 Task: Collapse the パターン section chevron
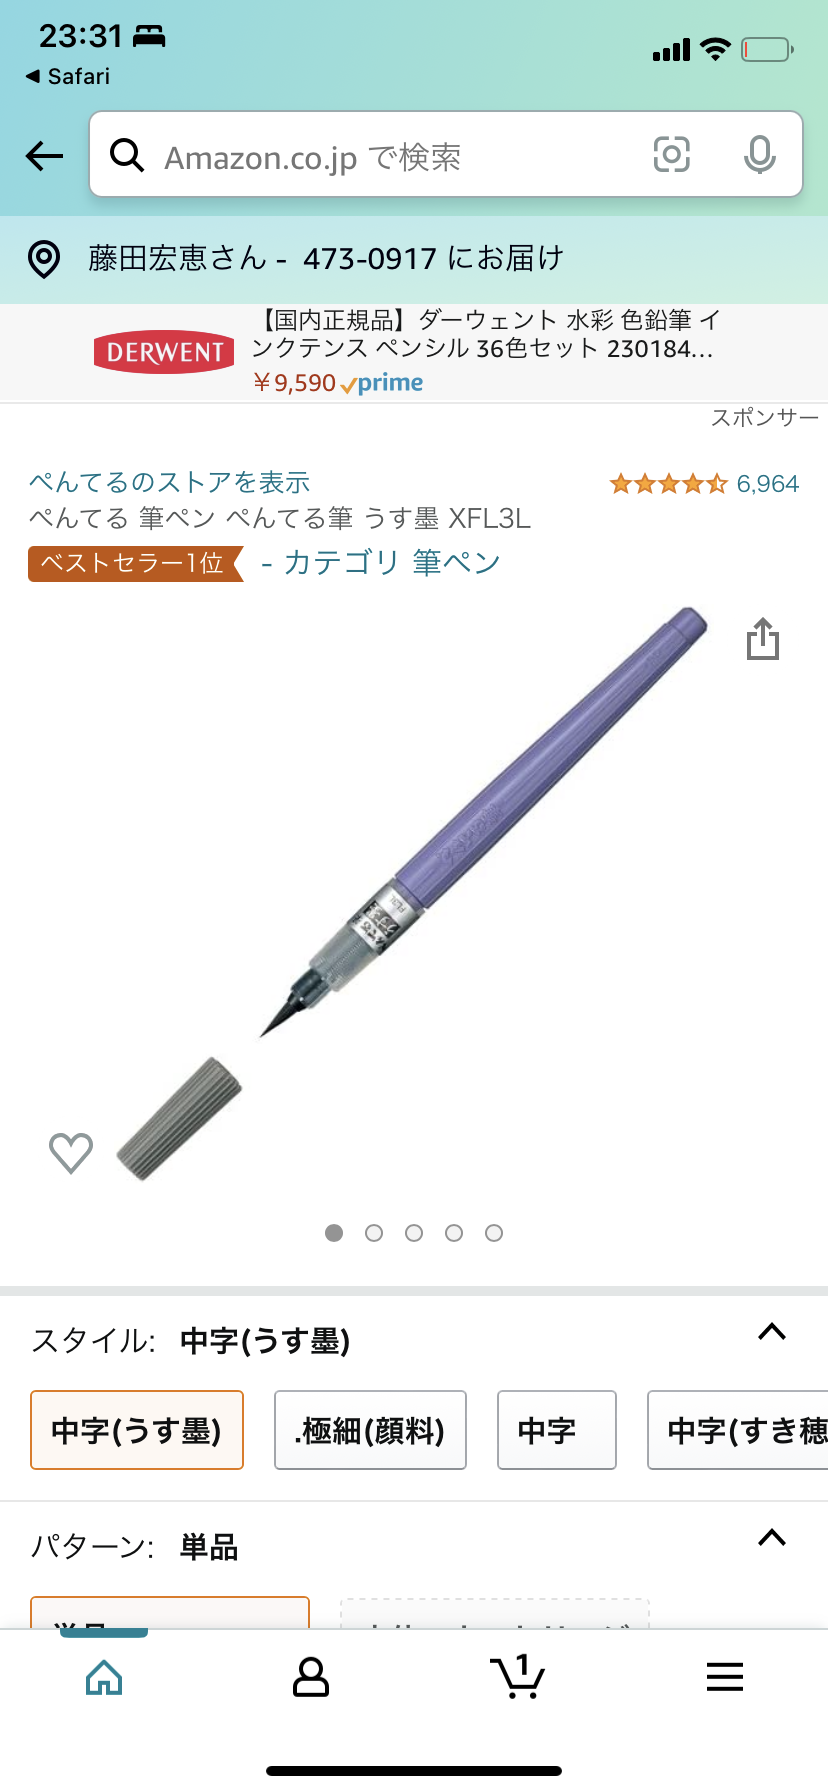772,1538
